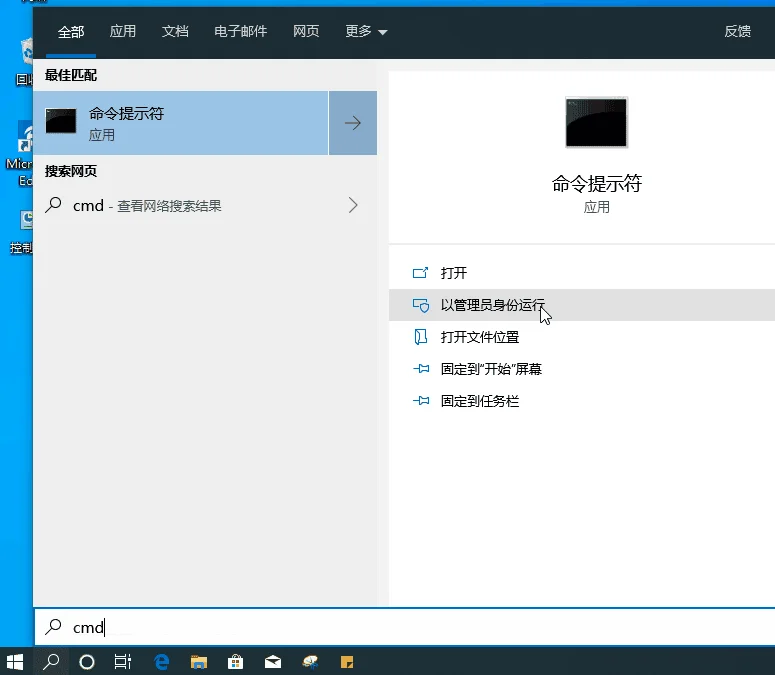Viewport: 775px width, 675px height.
Task: Open Task View on the taskbar
Action: (x=122, y=661)
